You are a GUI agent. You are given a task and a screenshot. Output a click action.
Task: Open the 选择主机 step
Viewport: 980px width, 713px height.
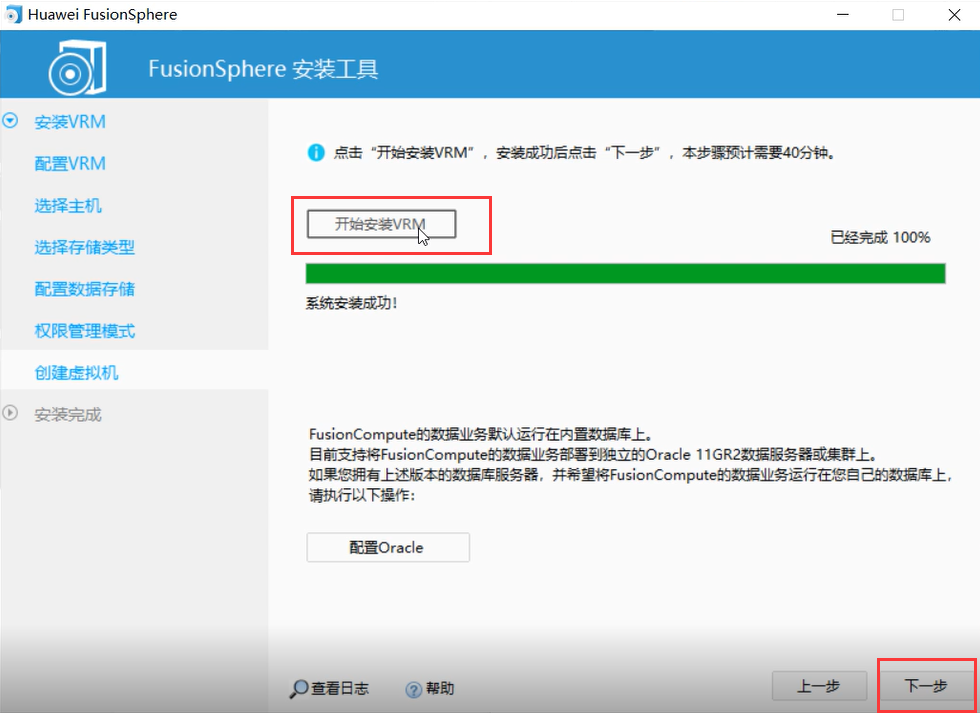pyautogui.click(x=68, y=206)
